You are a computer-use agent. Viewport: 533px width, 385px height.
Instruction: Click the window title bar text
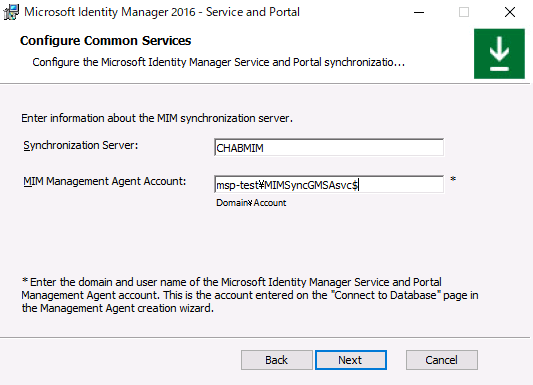[162, 12]
